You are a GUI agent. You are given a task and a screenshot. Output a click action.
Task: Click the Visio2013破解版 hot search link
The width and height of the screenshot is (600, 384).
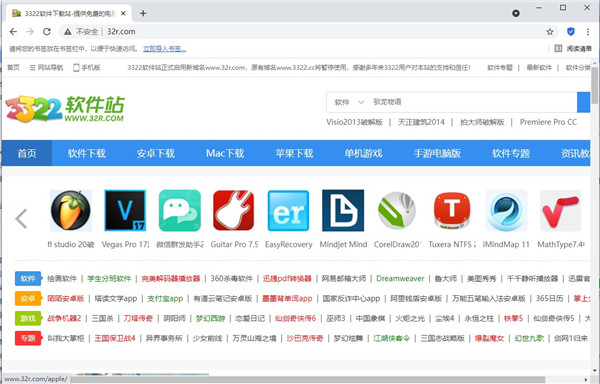pos(354,122)
